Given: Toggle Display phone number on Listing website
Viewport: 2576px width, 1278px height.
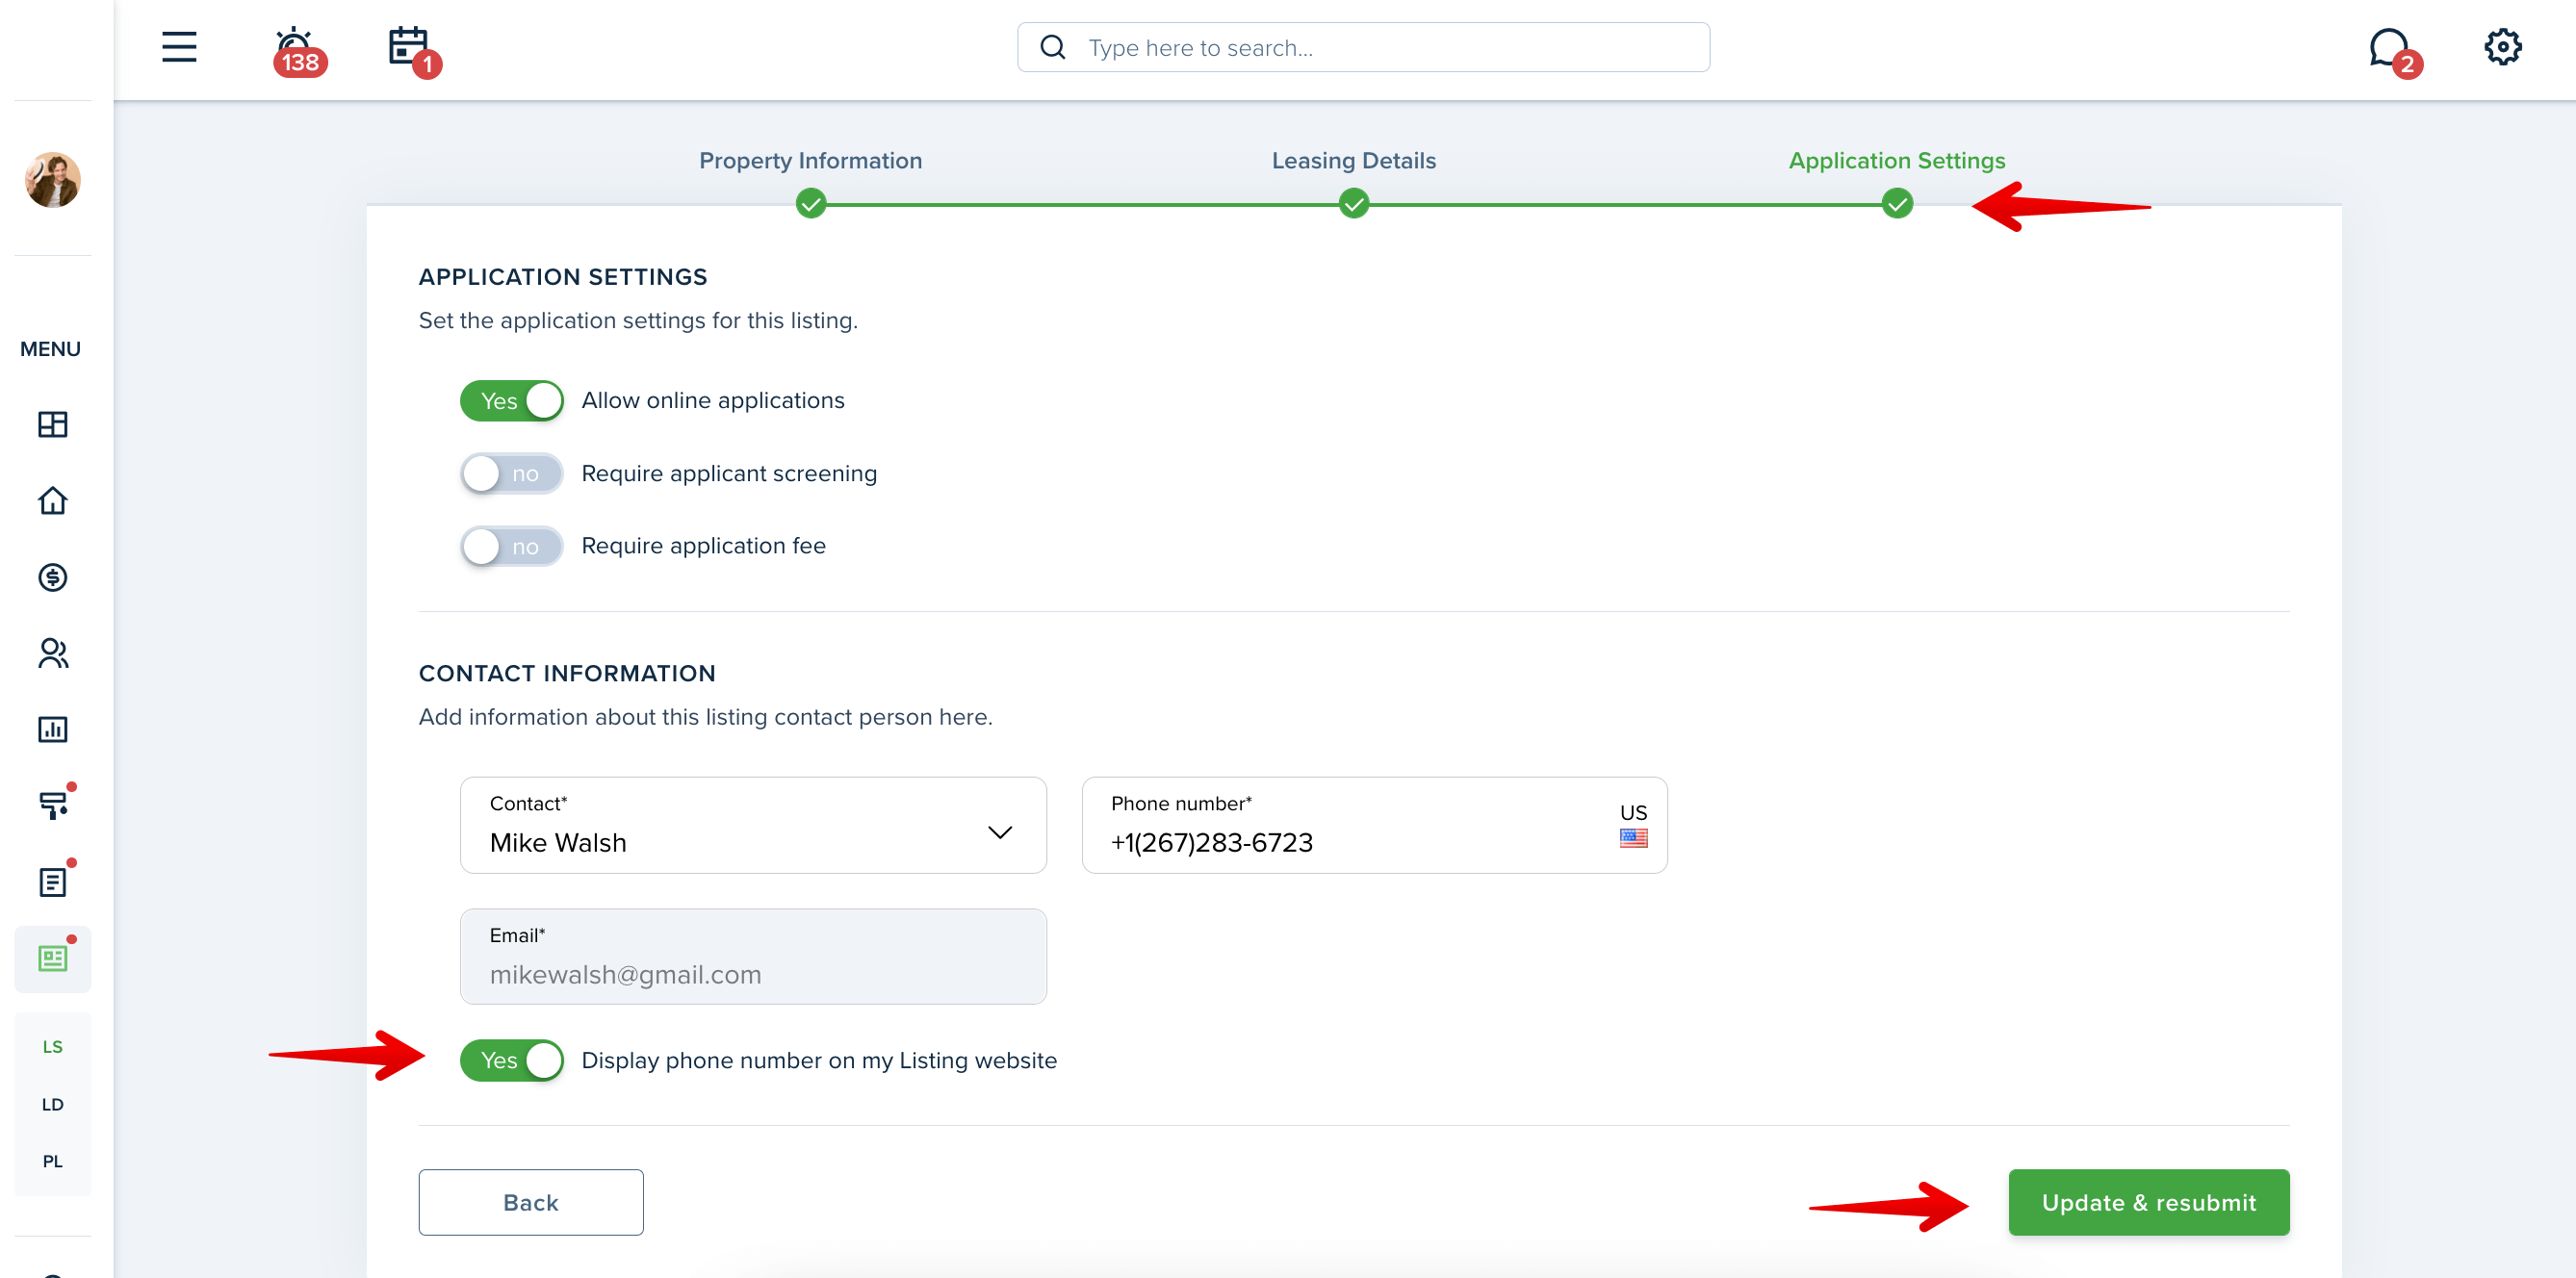Looking at the screenshot, I should click(511, 1060).
